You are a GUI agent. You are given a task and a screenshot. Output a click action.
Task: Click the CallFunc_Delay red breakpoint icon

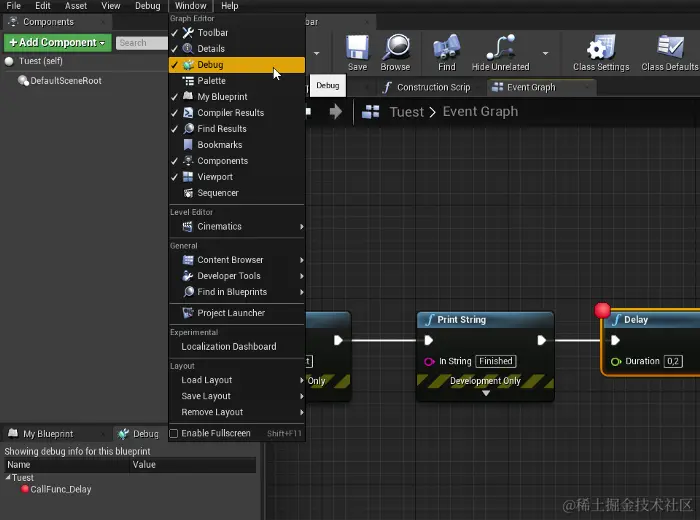pos(25,489)
